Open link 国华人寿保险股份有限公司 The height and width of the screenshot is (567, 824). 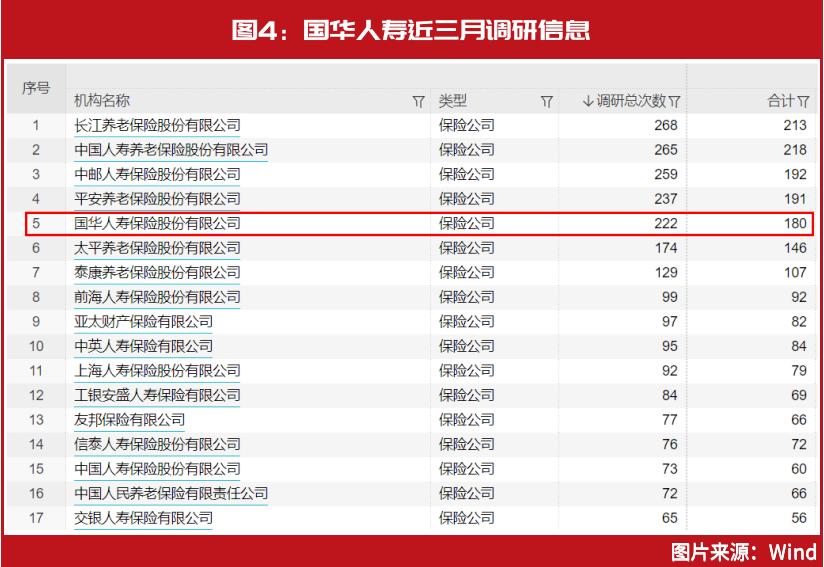click(x=157, y=223)
